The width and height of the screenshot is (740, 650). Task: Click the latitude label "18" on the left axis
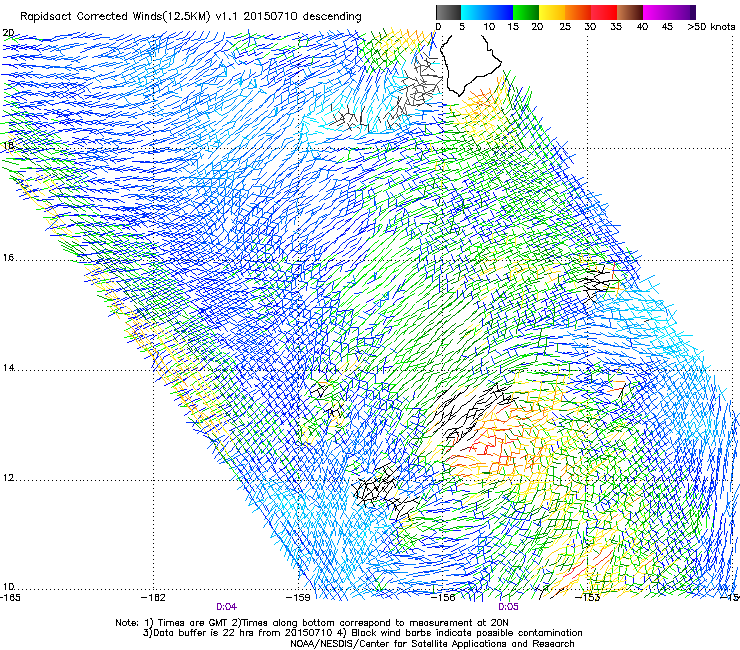[8, 145]
